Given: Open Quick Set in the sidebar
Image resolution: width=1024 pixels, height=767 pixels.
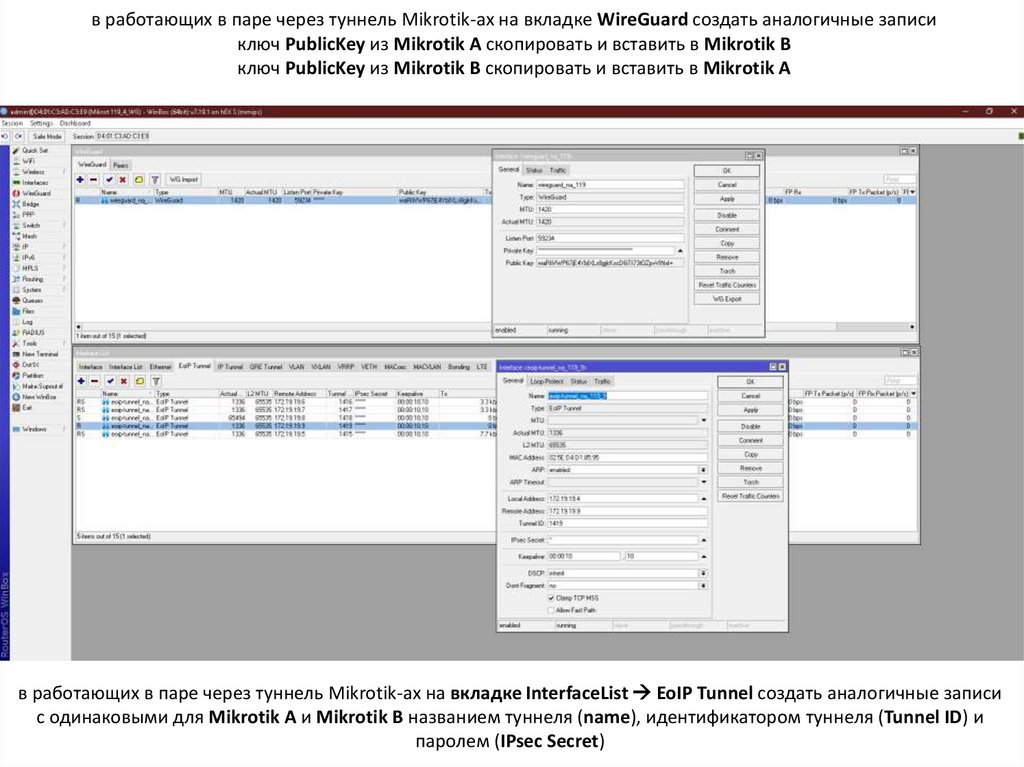Looking at the screenshot, I should tap(35, 150).
